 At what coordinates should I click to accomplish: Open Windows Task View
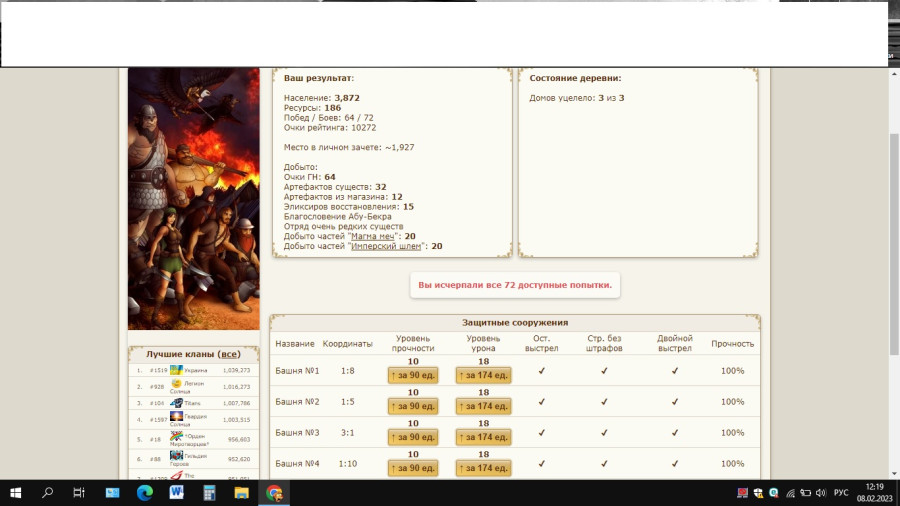[x=79, y=493]
